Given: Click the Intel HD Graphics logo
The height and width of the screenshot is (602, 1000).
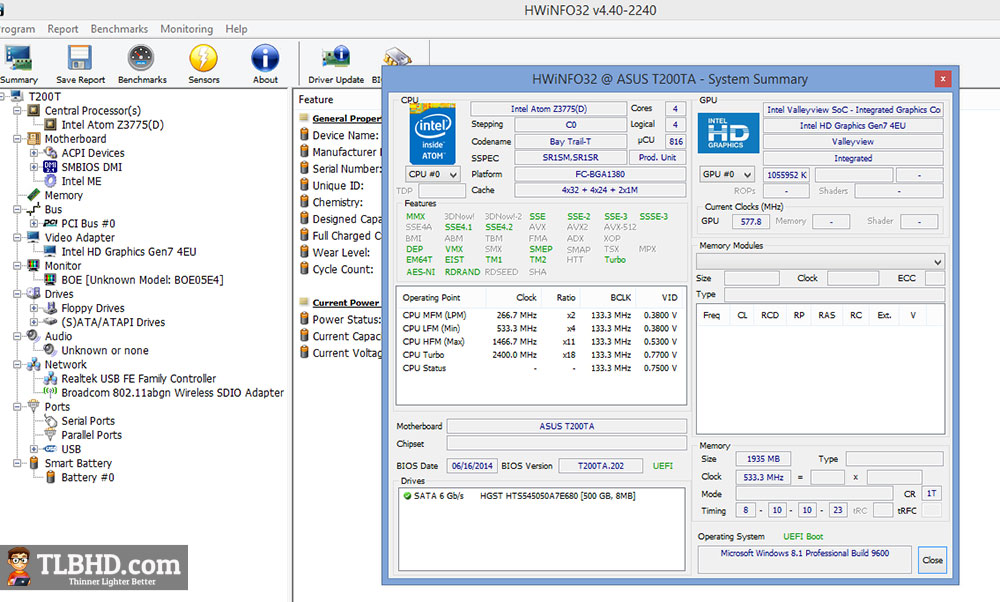Looking at the screenshot, I should click(x=728, y=133).
